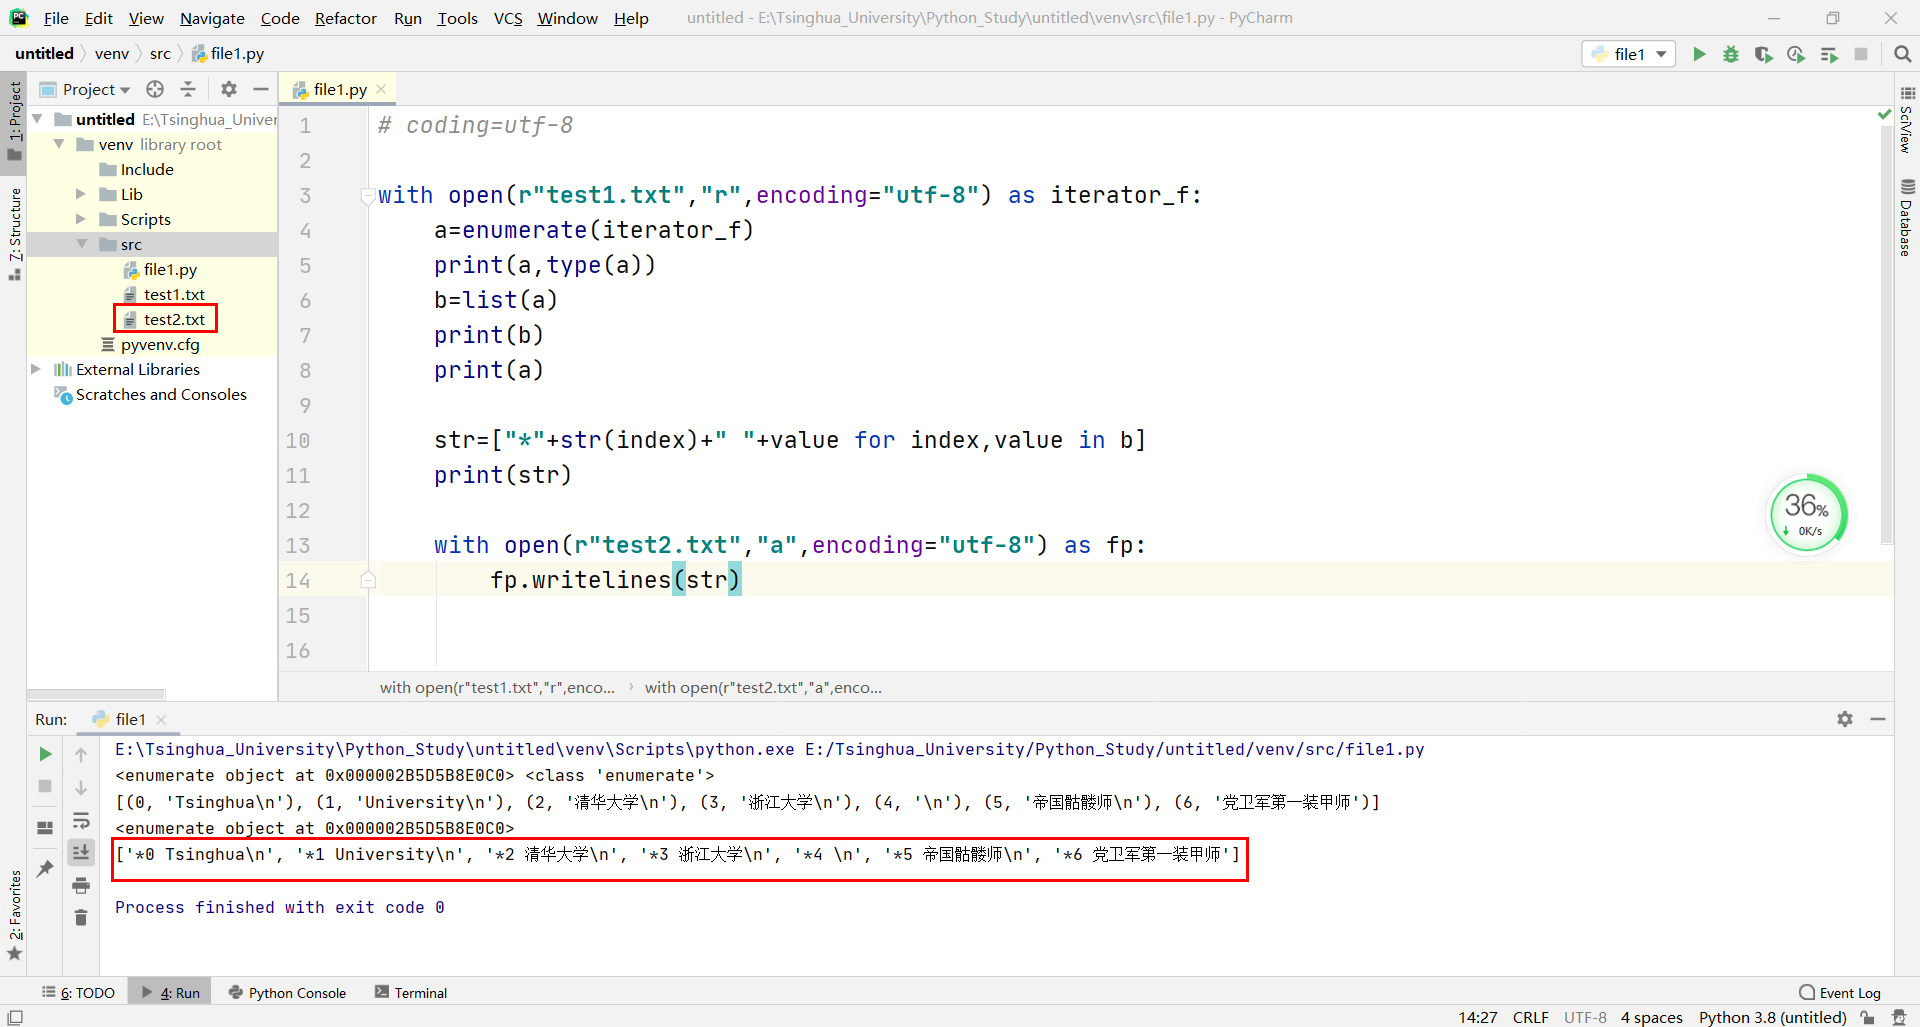Open Run panel settings gear
The height and width of the screenshot is (1027, 1920).
pyautogui.click(x=1845, y=719)
